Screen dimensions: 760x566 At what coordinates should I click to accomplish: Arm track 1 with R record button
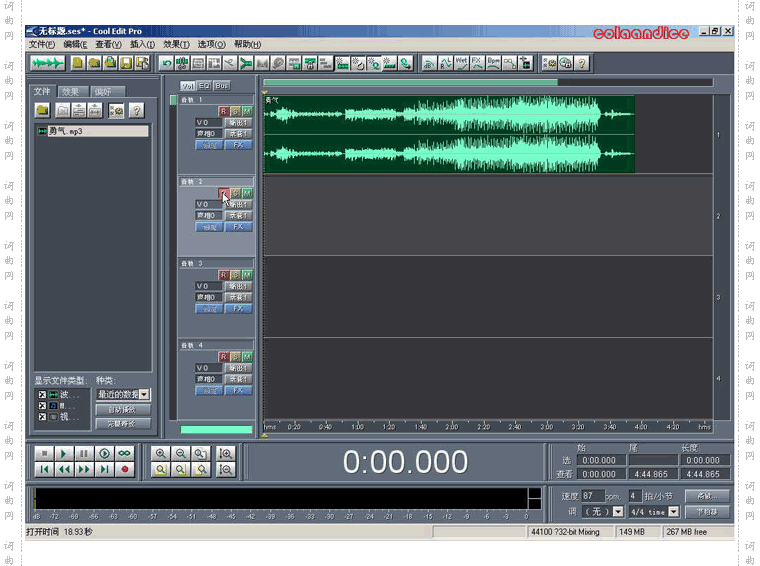223,111
